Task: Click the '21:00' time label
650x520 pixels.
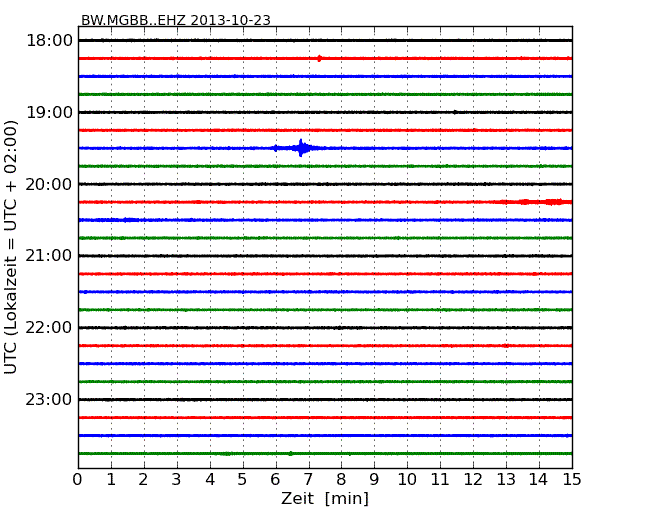Action: pos(49,256)
